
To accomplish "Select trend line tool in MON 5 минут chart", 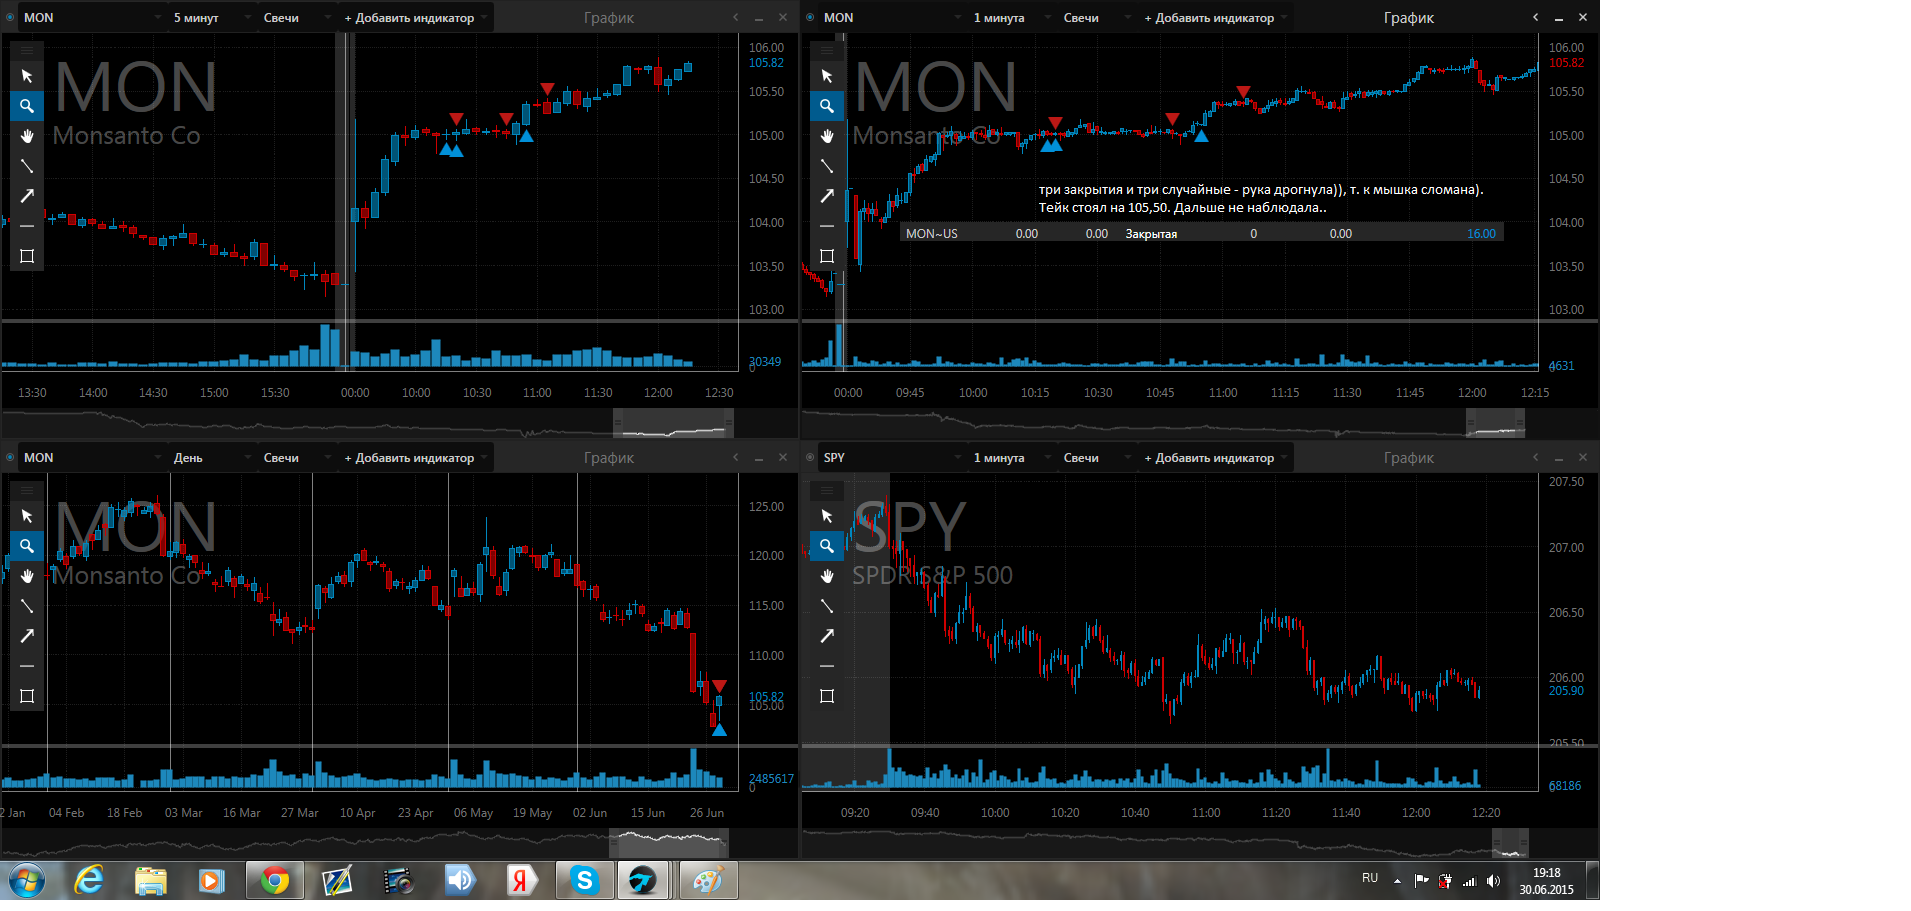I will [27, 166].
